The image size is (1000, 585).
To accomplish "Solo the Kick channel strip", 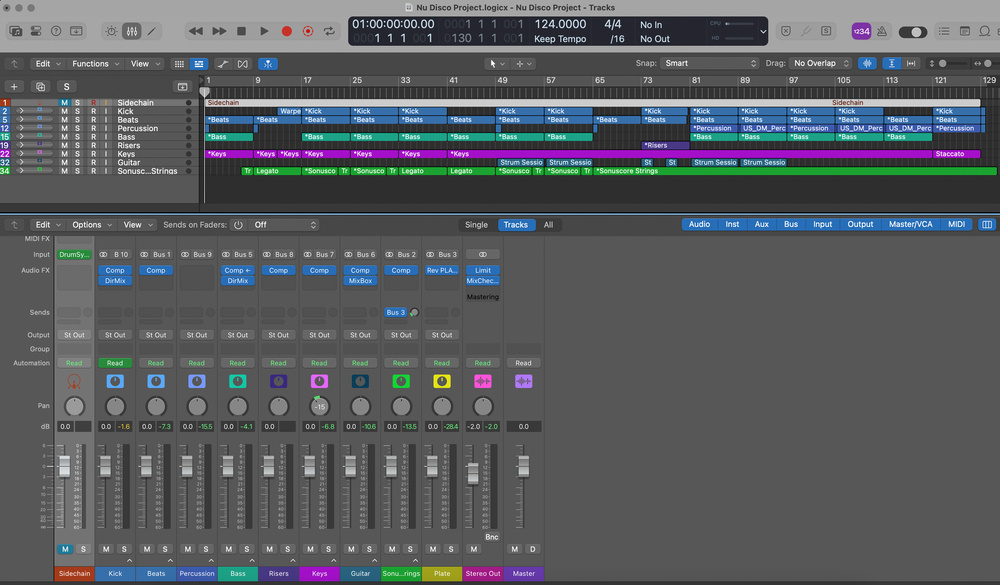I will pos(124,549).
